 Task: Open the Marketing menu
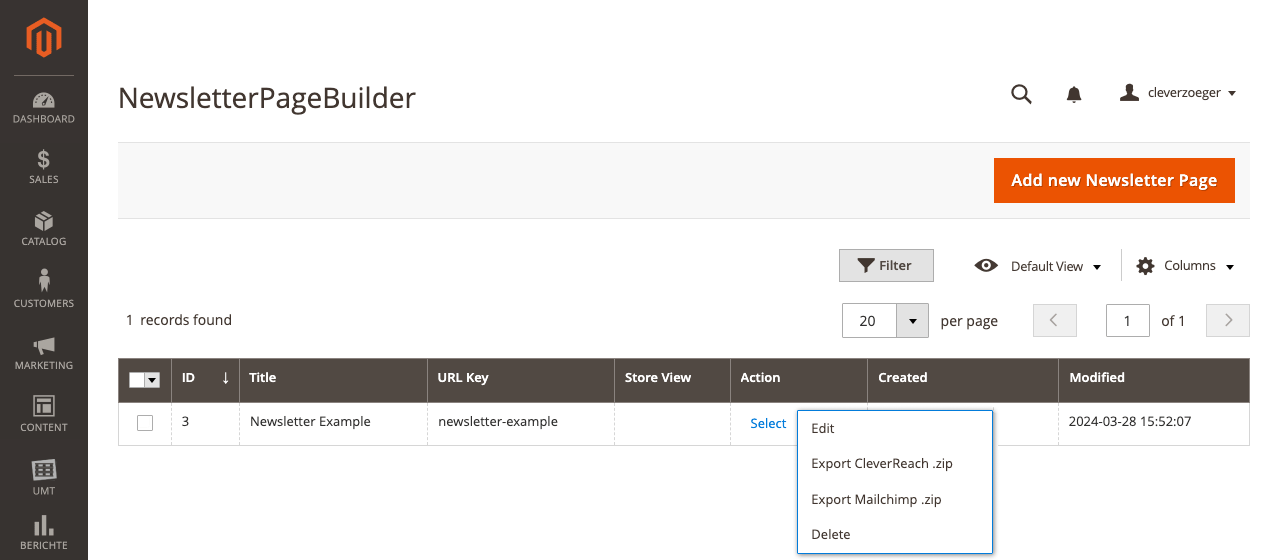click(x=44, y=353)
